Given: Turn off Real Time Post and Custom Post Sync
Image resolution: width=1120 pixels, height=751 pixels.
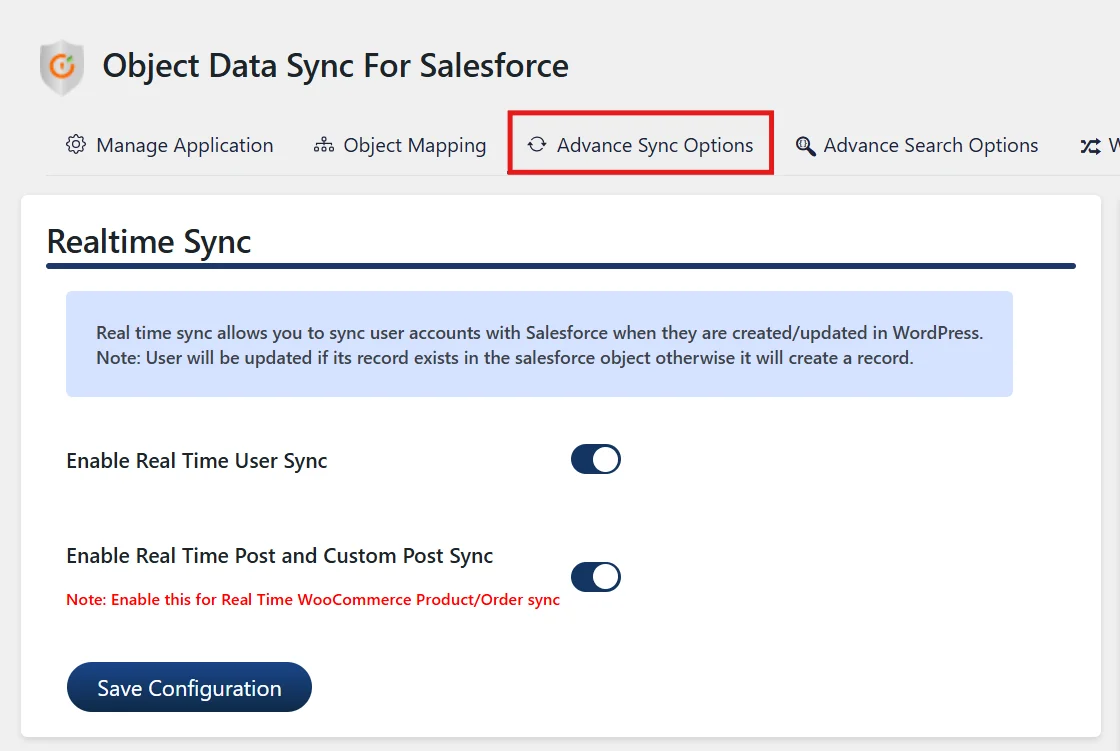Looking at the screenshot, I should pos(596,577).
